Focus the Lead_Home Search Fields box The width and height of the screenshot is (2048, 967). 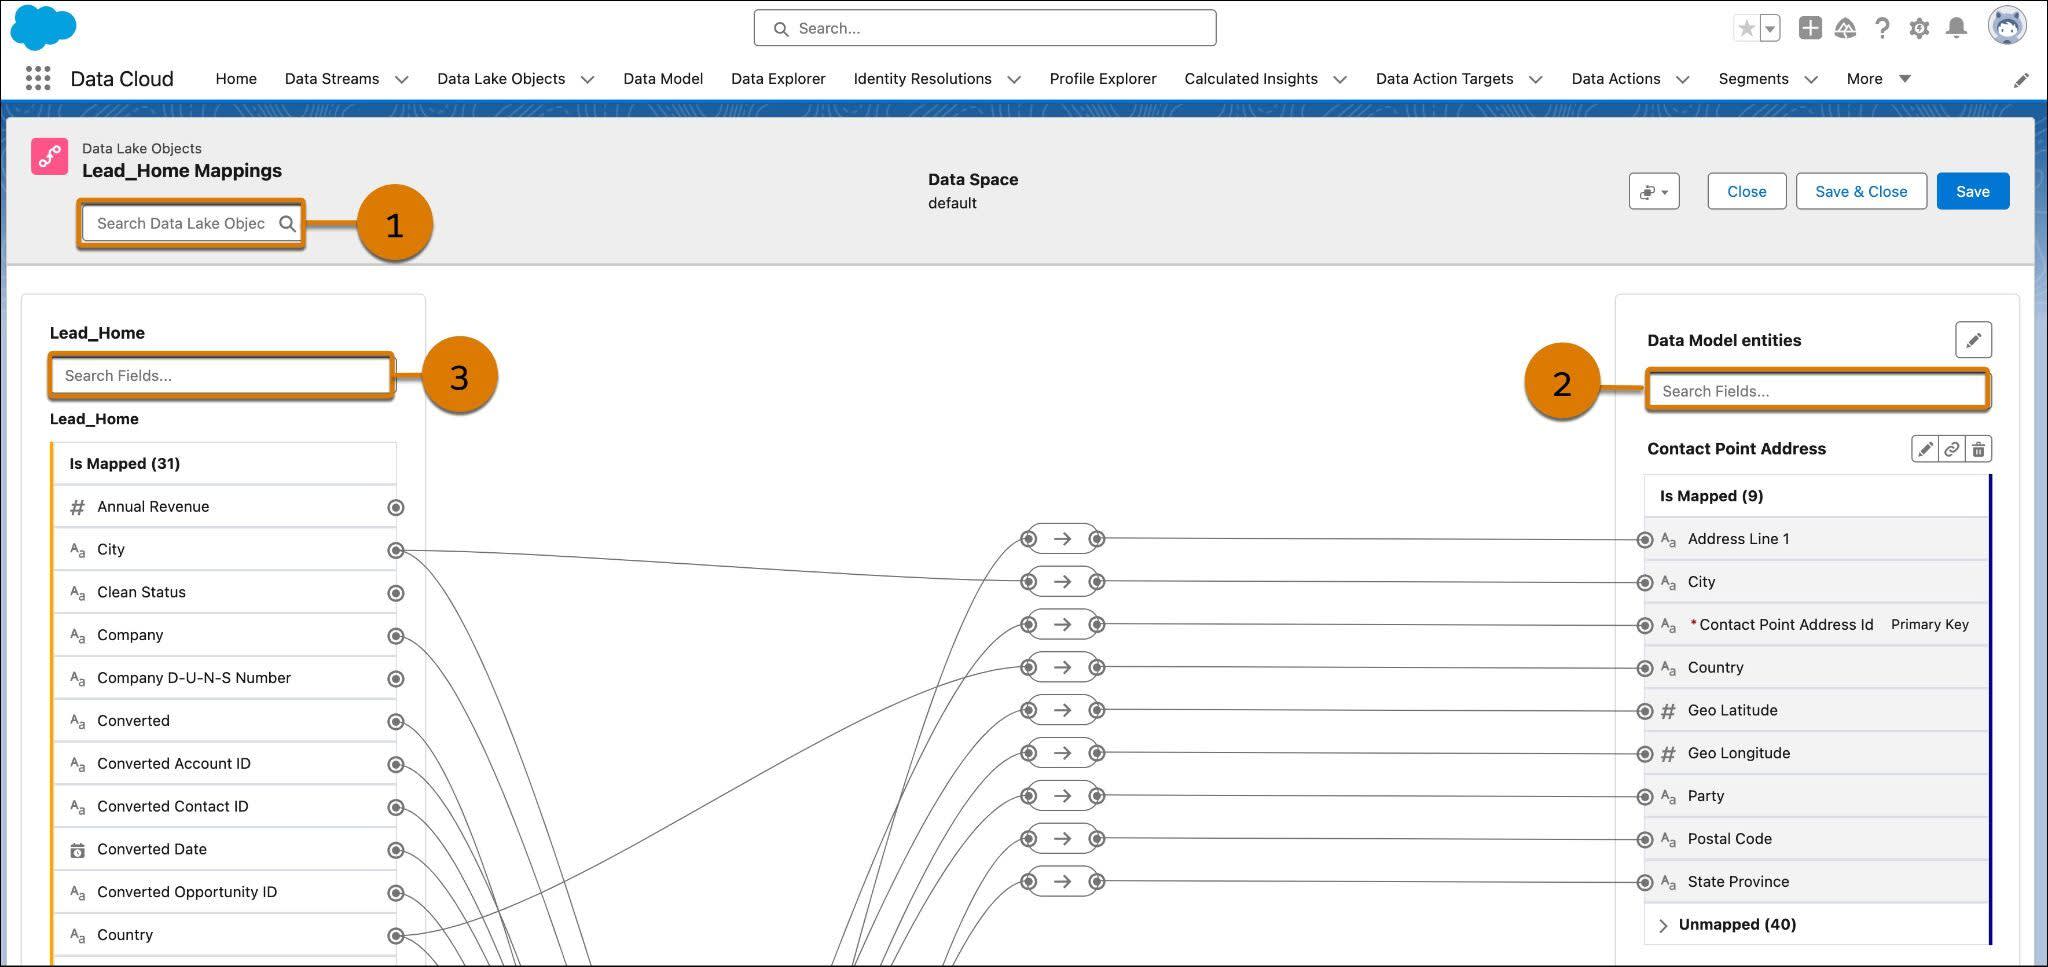[221, 376]
